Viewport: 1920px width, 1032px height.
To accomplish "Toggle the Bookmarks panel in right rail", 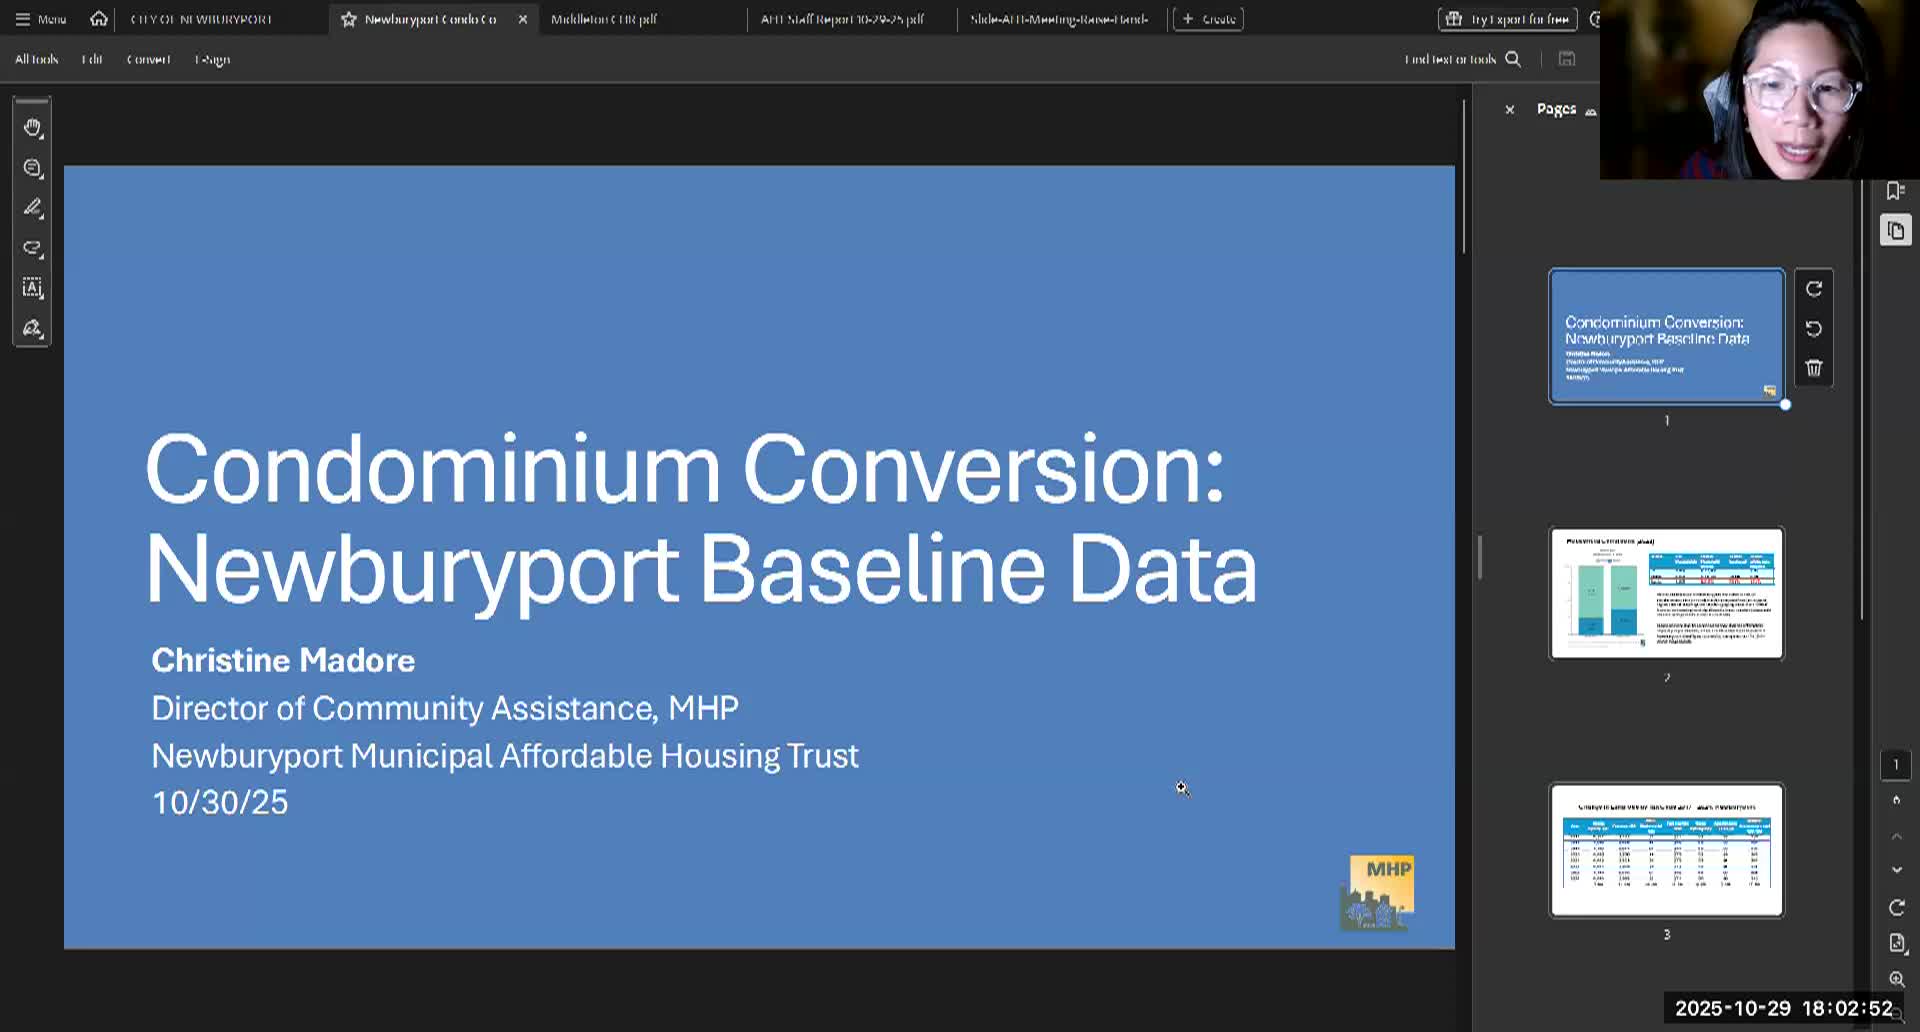I will click(x=1895, y=191).
